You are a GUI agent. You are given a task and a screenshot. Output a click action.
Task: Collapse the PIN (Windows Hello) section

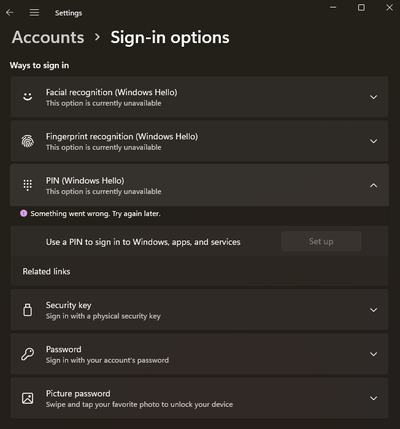tap(374, 185)
